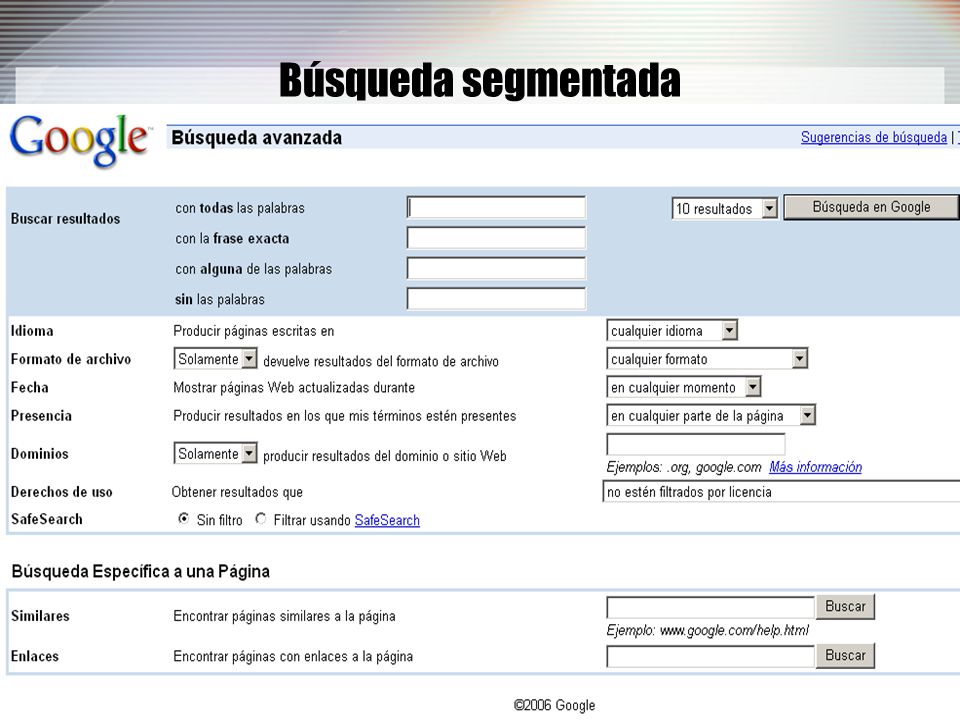Screen dimensions: 960x720
Task: Expand the 'en cualquier momento' dropdown
Action: coord(684,387)
